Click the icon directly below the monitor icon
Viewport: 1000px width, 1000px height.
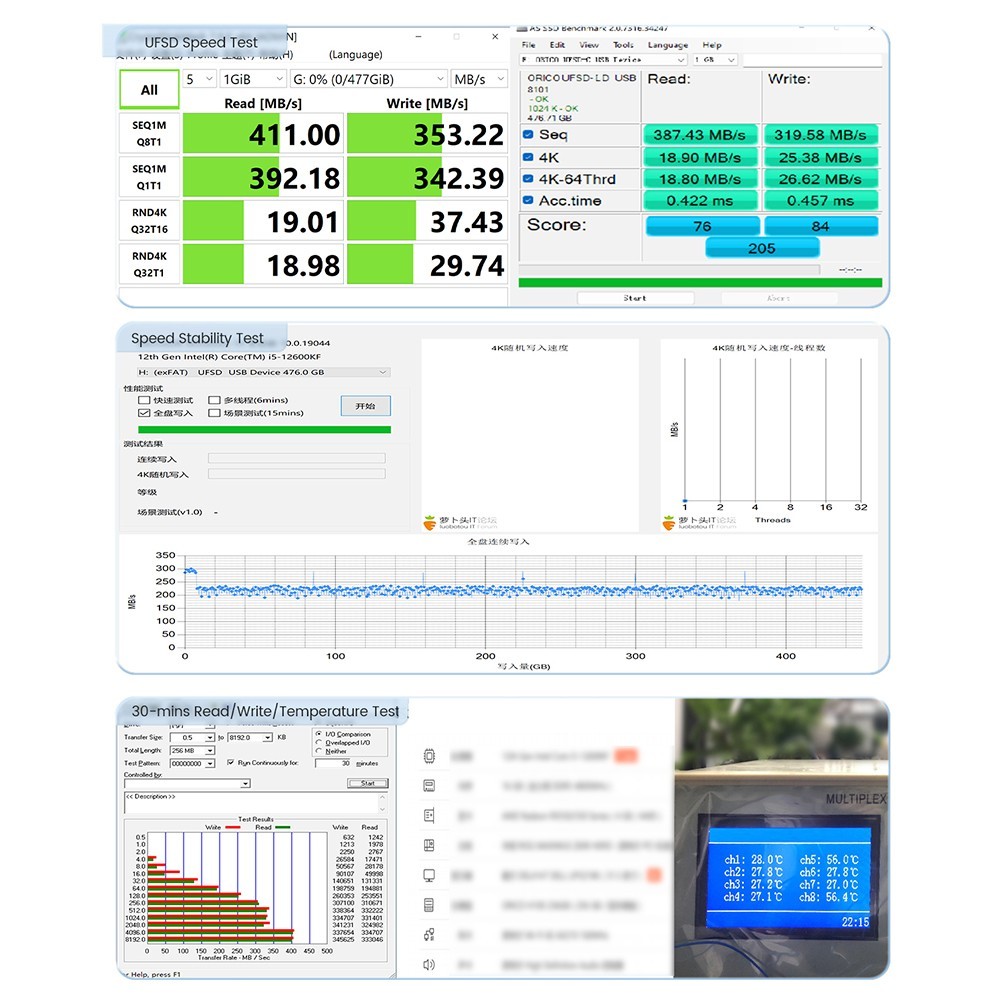[x=429, y=905]
